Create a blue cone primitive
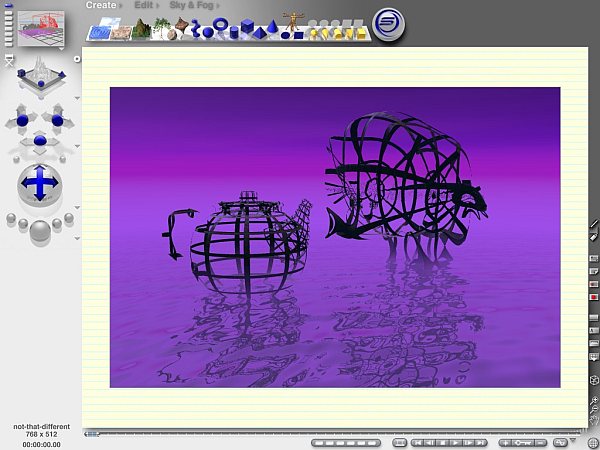 pos(272,26)
